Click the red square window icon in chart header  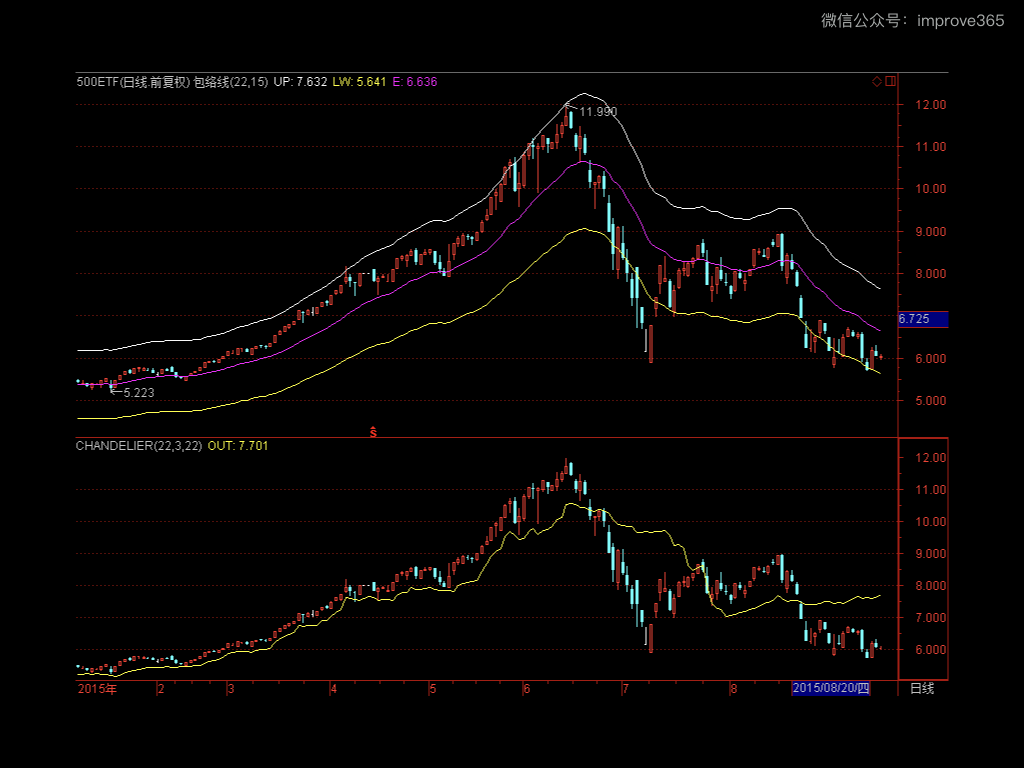891,81
